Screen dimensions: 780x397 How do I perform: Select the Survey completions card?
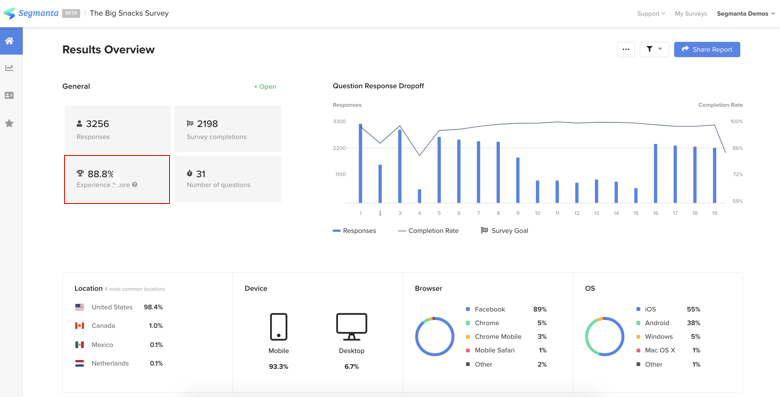coord(228,128)
